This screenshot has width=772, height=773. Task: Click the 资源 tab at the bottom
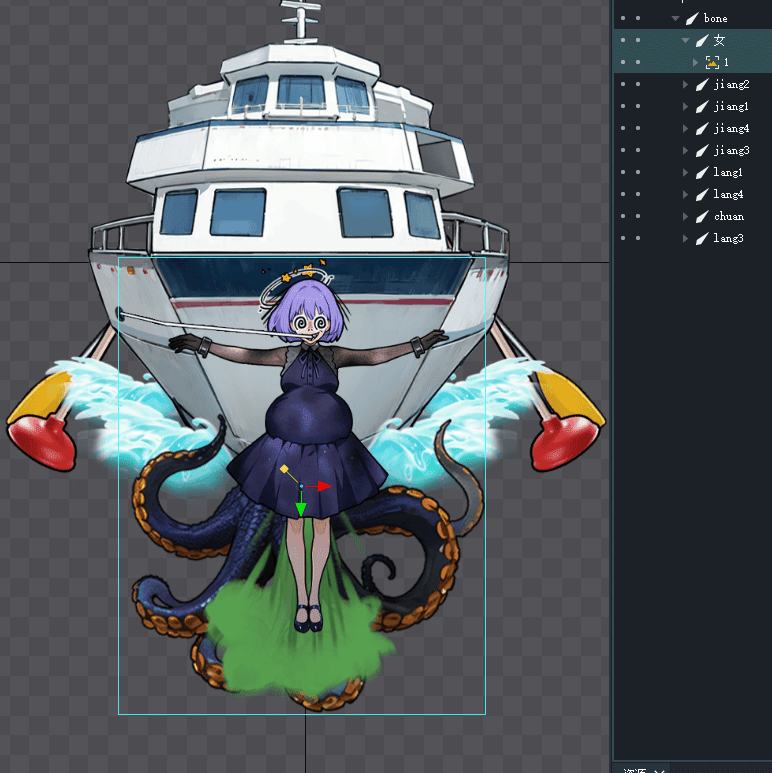pyautogui.click(x=634, y=770)
